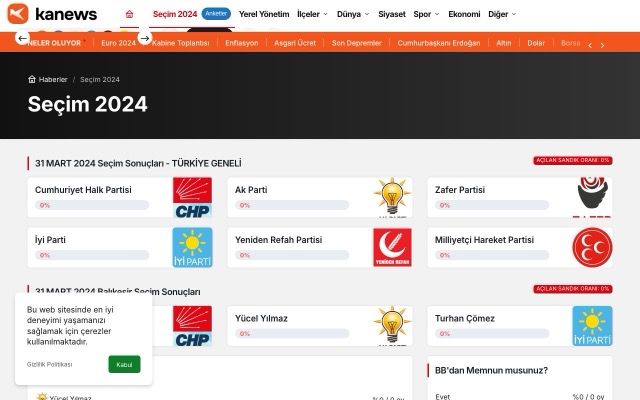This screenshot has height=400, width=640.
Task: Click the Yeniden Refah Partisi name
Action: click(278, 240)
